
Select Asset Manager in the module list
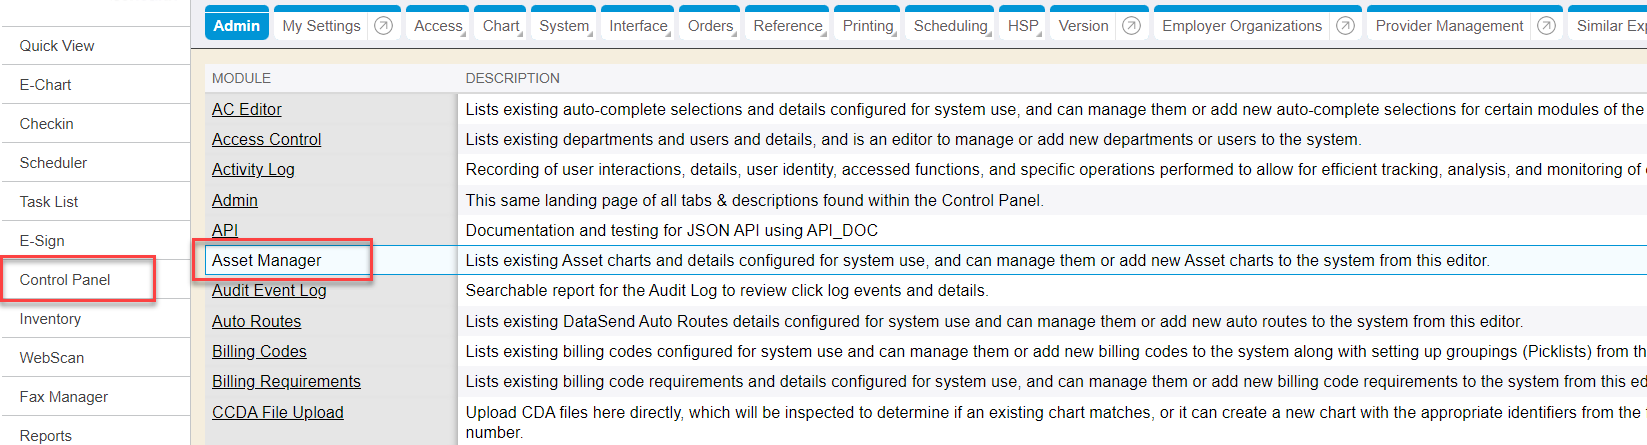coord(267,260)
